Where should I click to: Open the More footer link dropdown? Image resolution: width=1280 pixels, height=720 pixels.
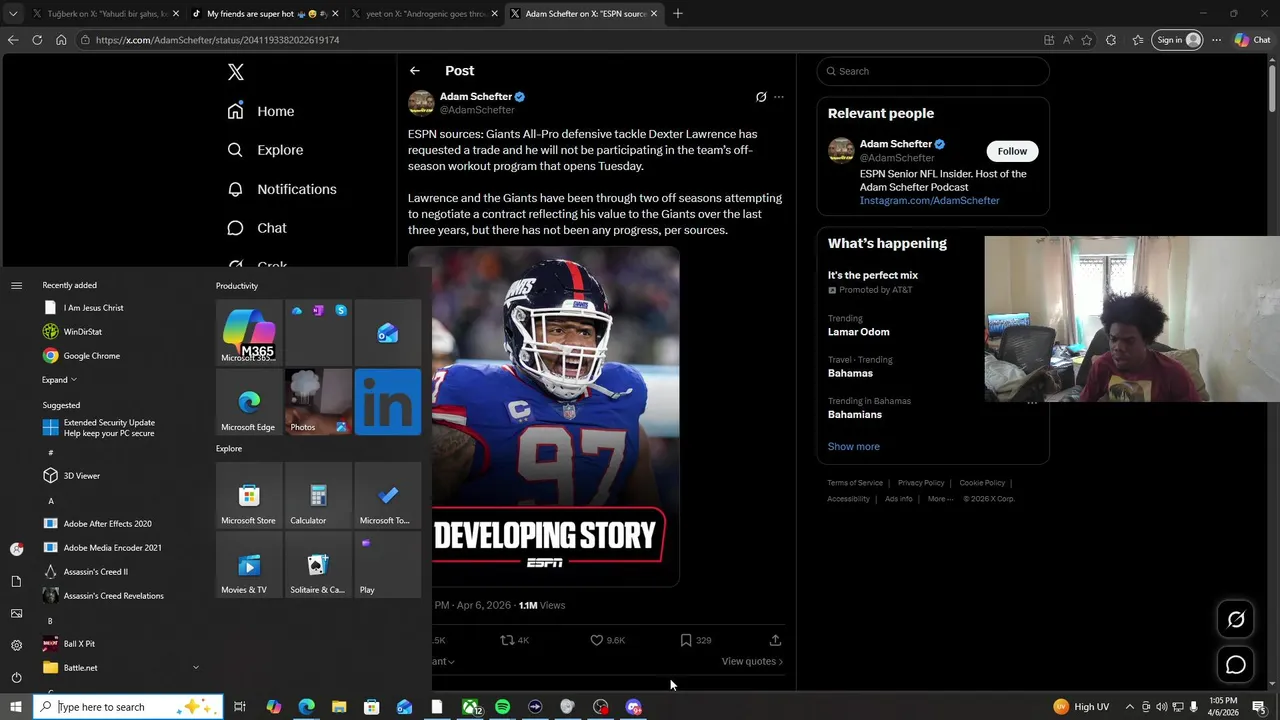(940, 499)
